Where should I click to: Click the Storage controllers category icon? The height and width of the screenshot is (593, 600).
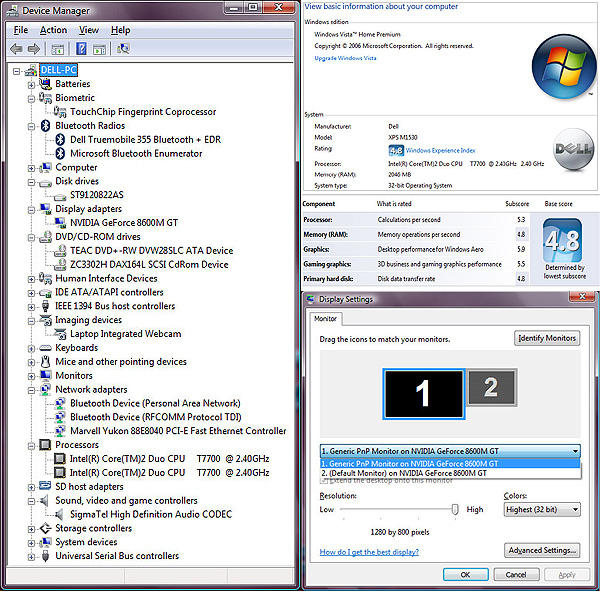pyautogui.click(x=46, y=528)
